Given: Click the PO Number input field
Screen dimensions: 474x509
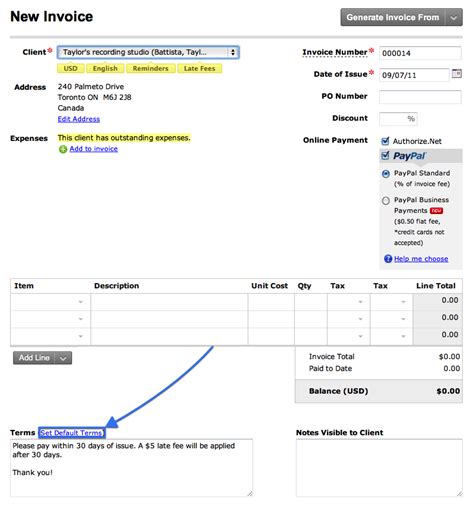Looking at the screenshot, I should pyautogui.click(x=420, y=97).
